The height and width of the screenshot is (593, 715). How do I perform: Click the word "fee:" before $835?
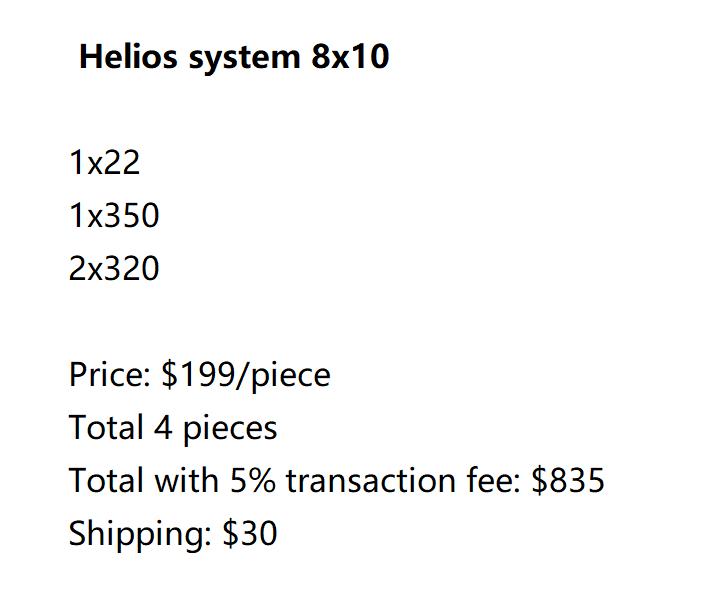click(x=493, y=481)
